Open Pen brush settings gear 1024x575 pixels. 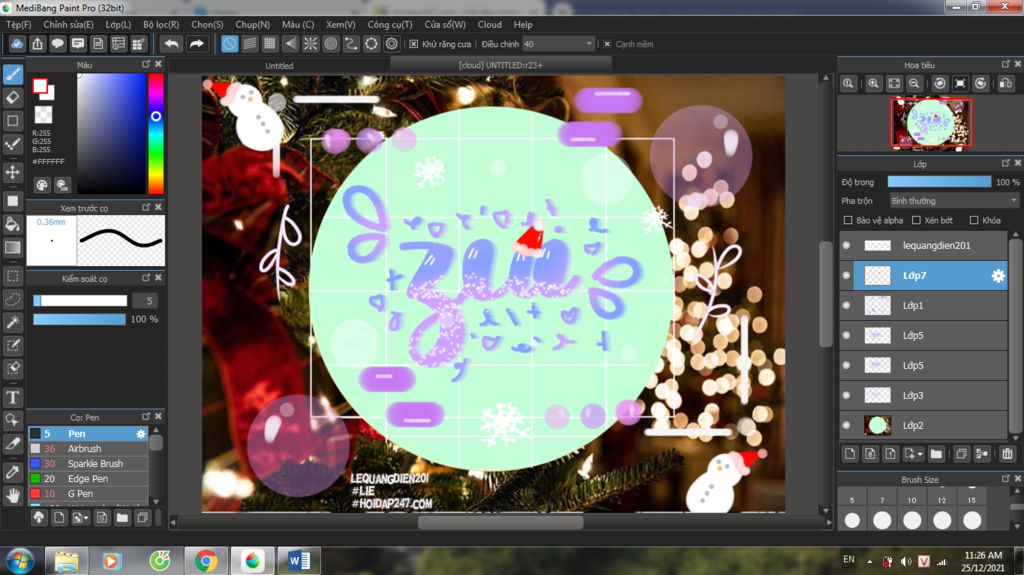(x=140, y=434)
